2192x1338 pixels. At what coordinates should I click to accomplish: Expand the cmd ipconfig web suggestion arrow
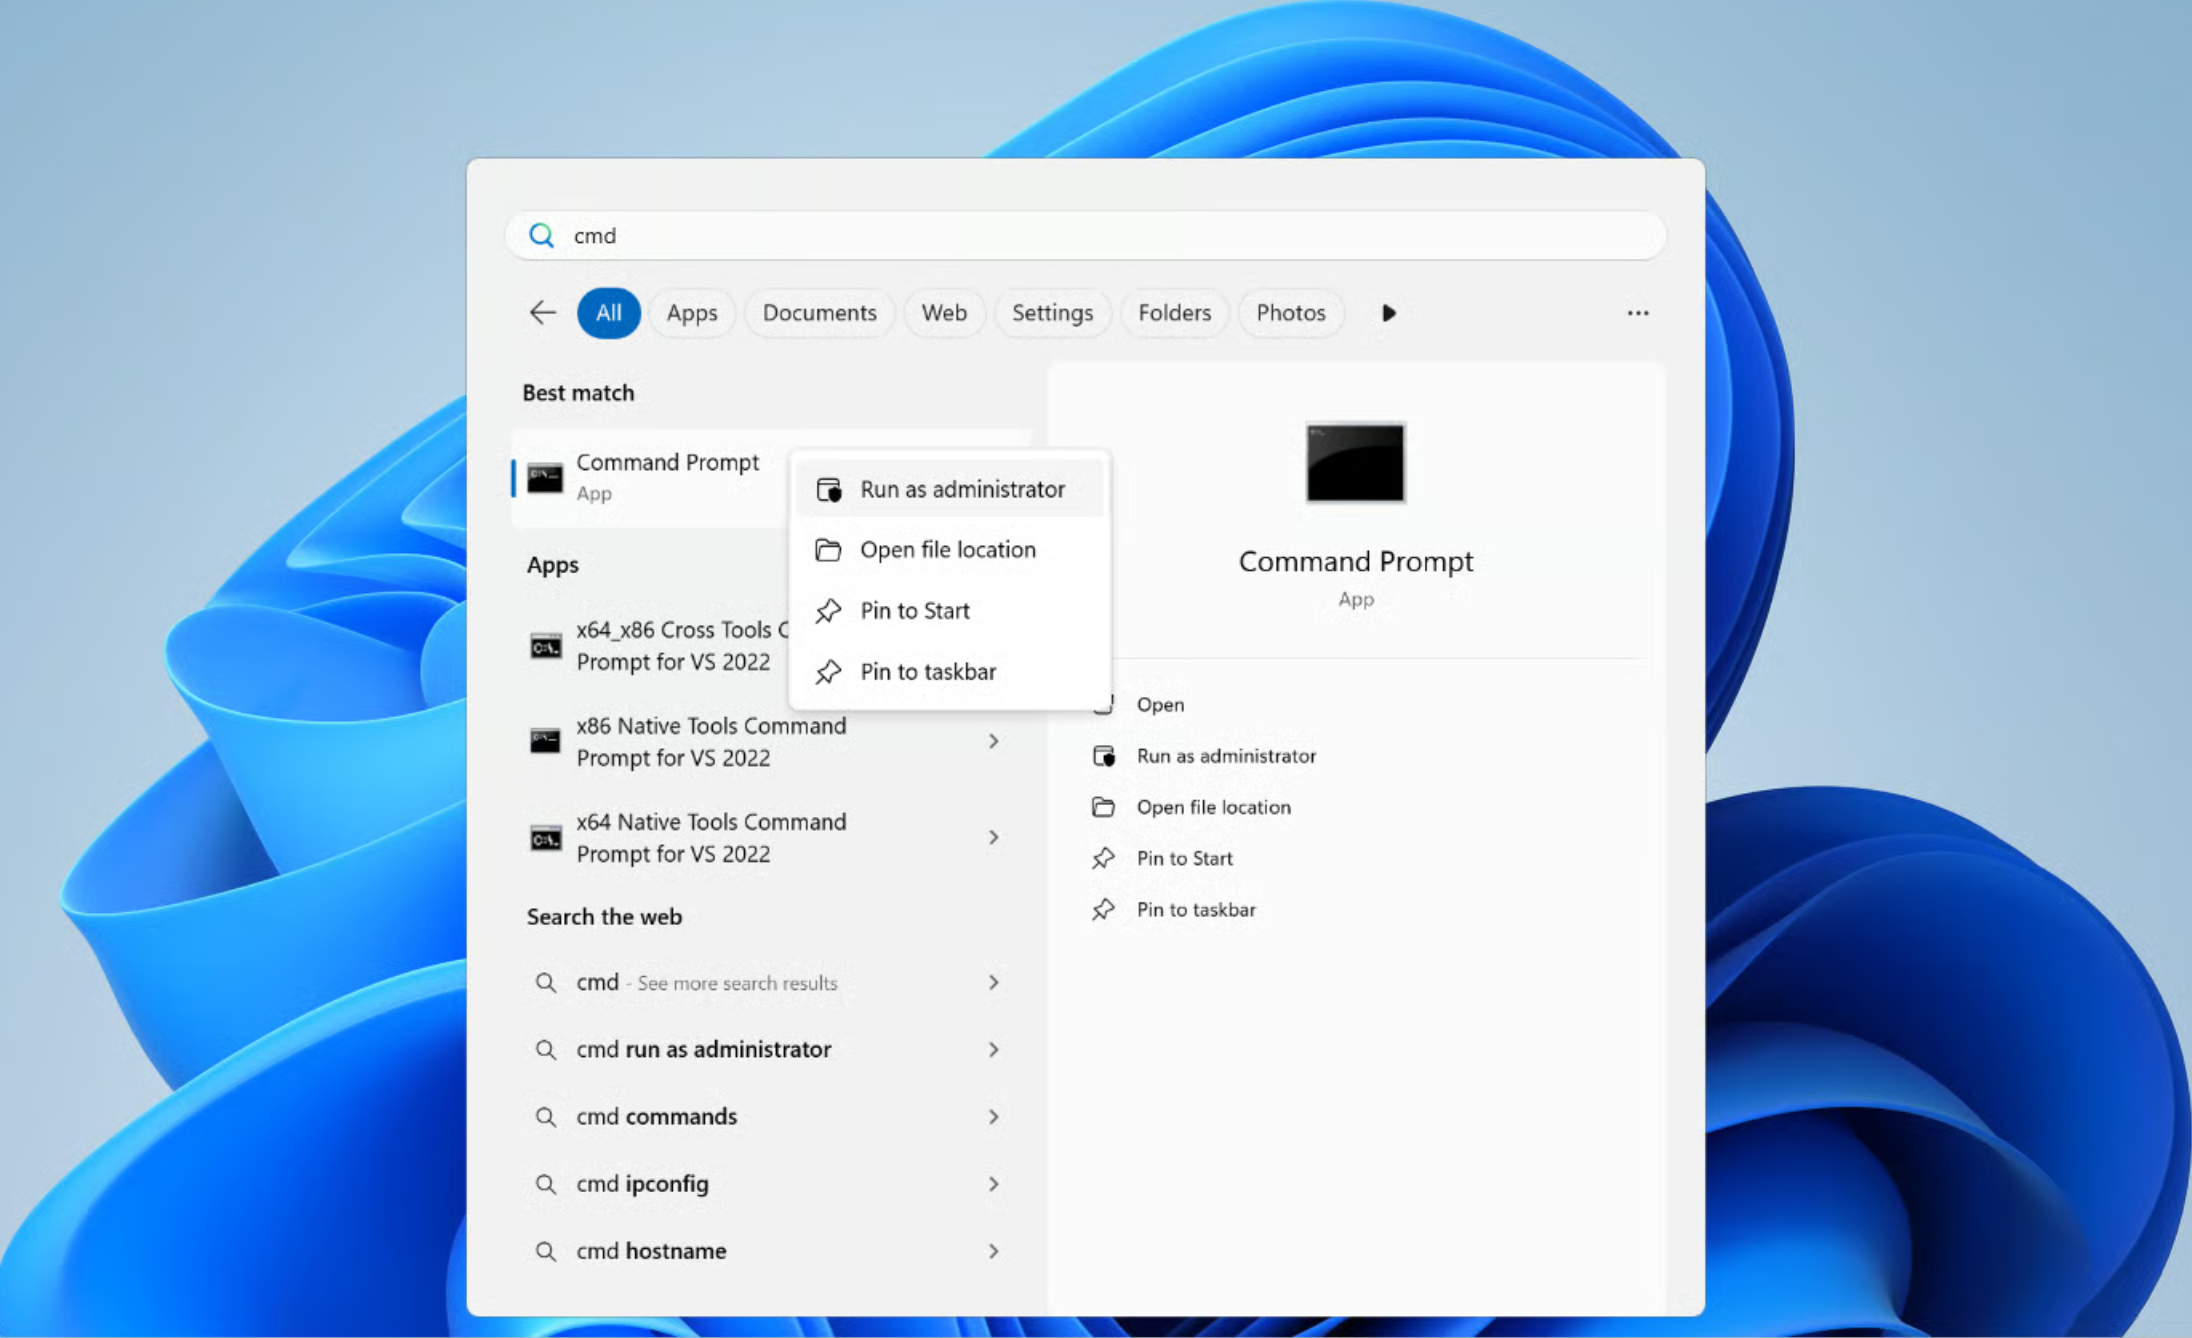[993, 1184]
